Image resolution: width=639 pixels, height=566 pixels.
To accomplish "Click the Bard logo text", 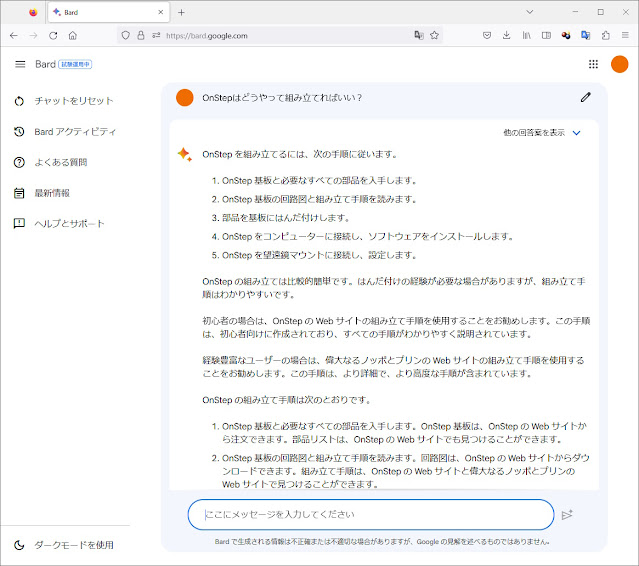I will 45,64.
